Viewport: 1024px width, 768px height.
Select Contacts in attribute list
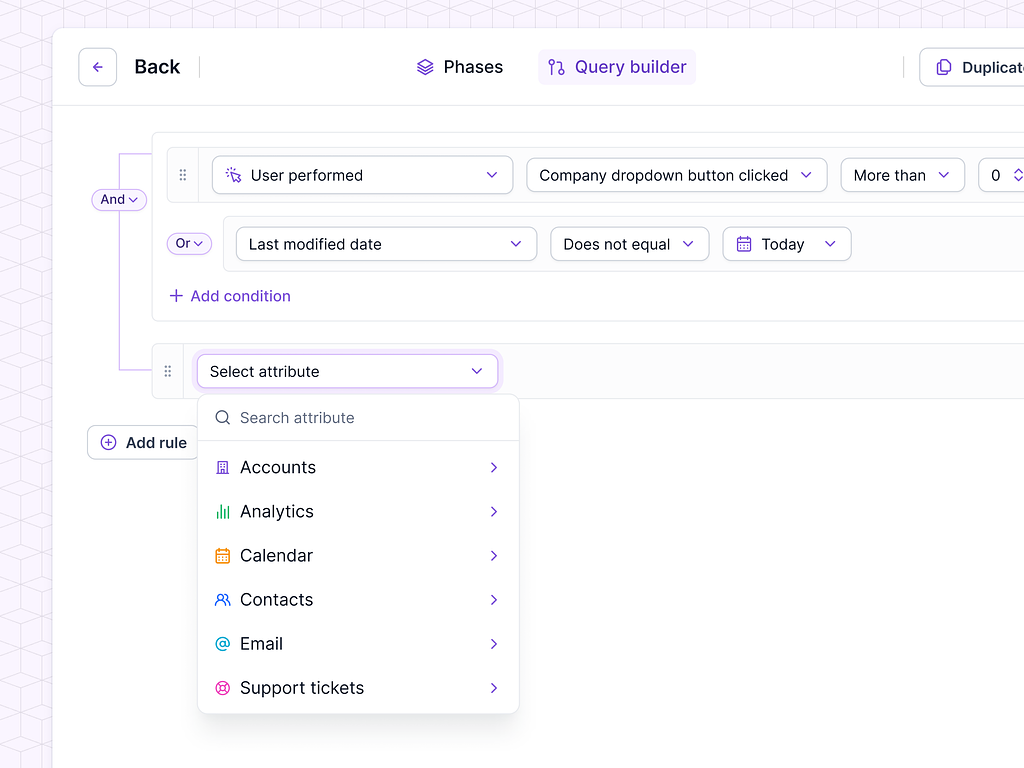[359, 600]
